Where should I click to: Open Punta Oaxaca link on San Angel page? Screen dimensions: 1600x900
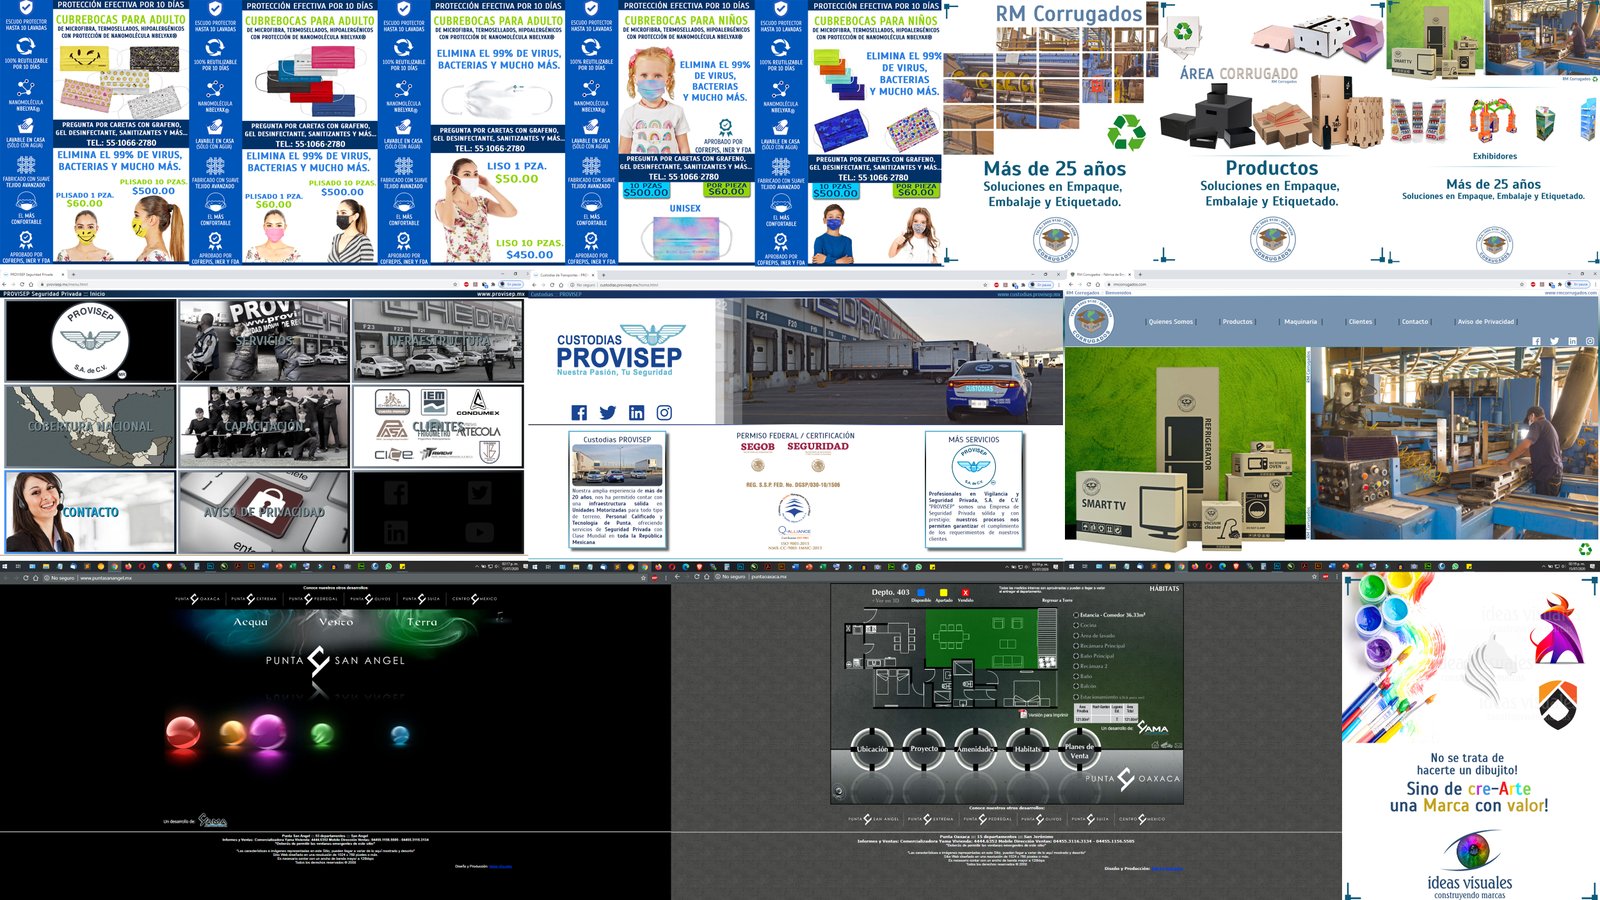[197, 598]
